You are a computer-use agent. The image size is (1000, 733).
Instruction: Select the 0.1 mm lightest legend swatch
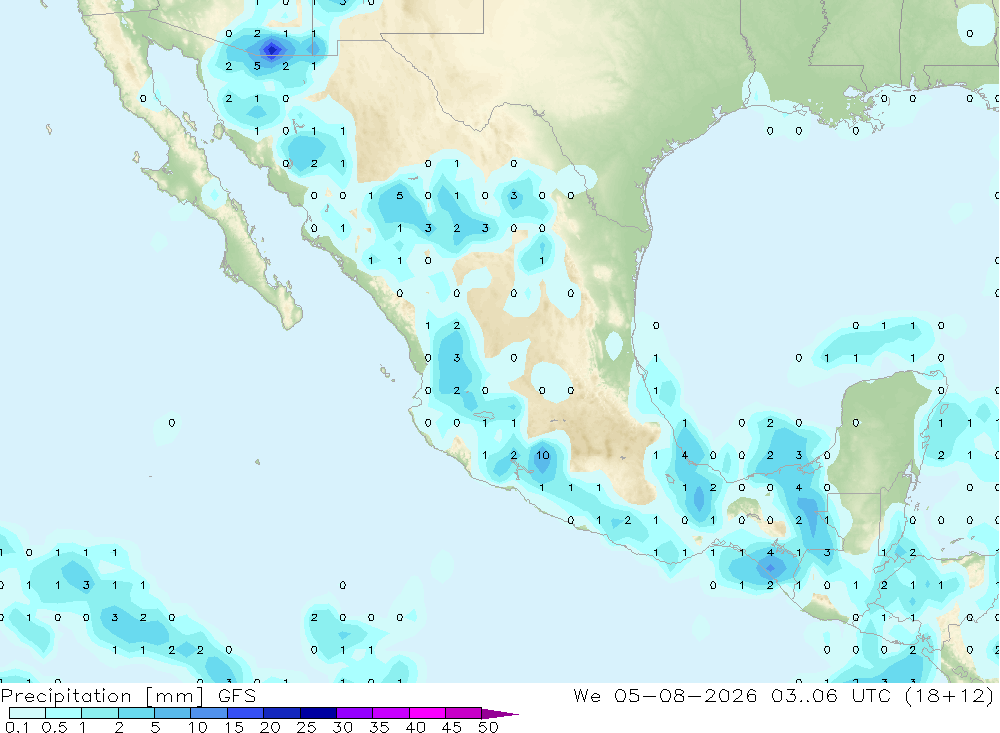(27, 713)
